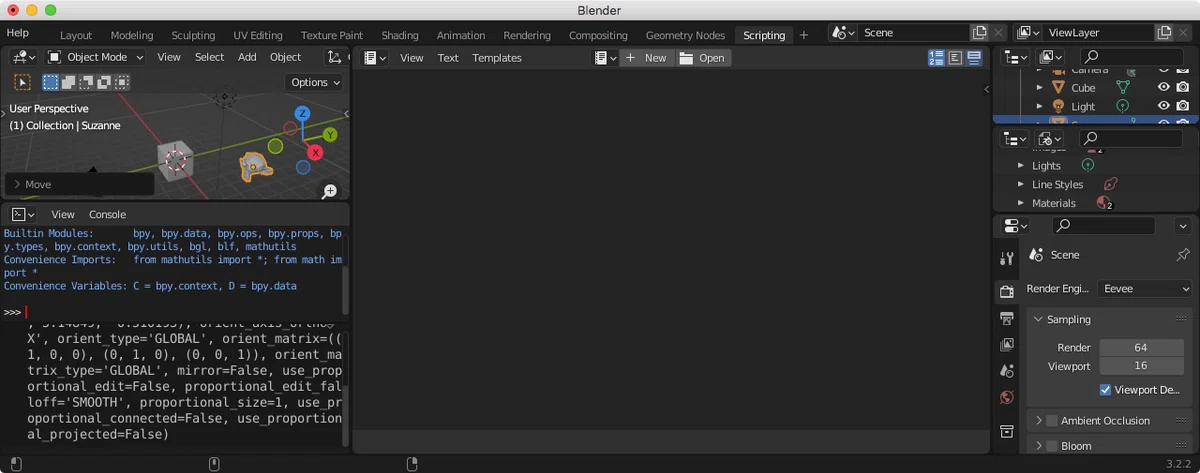Choose the set new selection mode icon
Screen dimensions: 1200x473
[50, 82]
